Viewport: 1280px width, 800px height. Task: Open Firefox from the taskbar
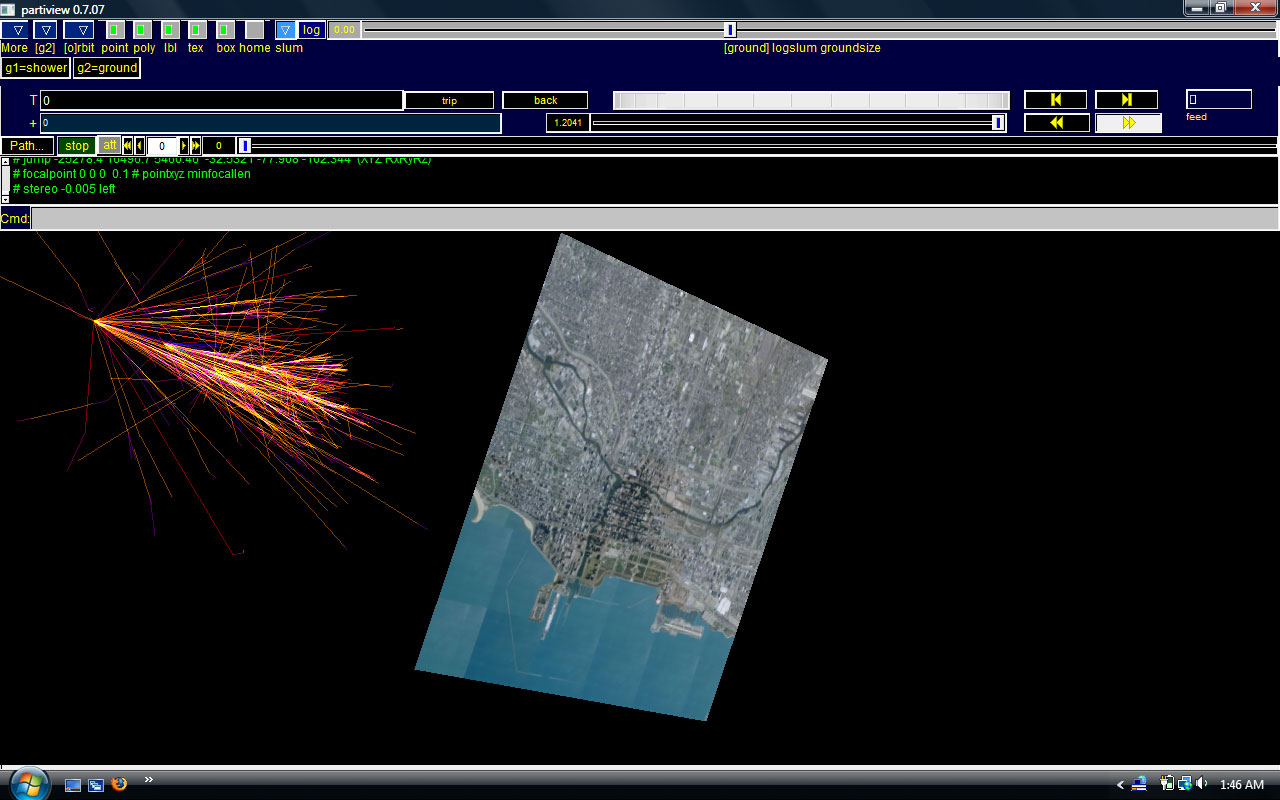120,785
